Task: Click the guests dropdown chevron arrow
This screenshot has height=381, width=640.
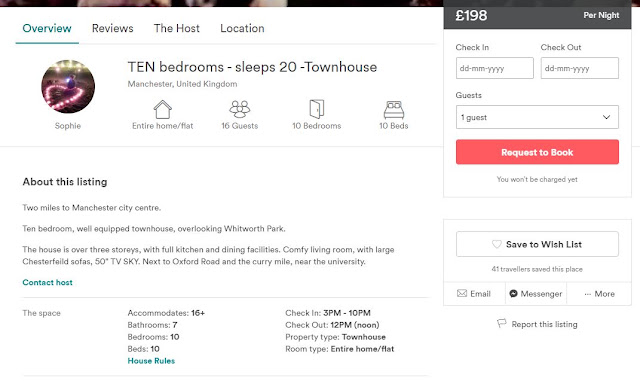Action: point(607,117)
